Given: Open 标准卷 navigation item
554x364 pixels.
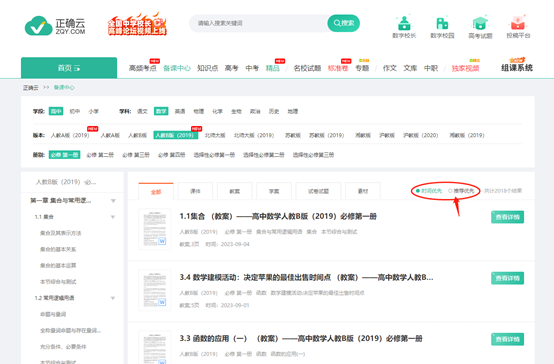Looking at the screenshot, I should click(x=338, y=68).
